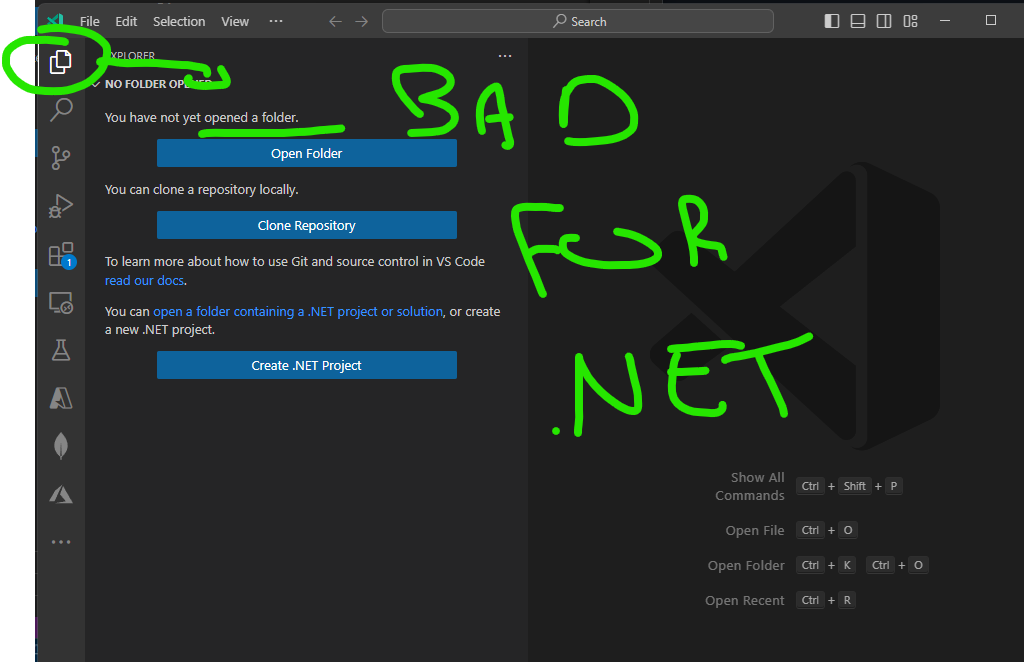Open Explorer panel more actions ellipsis

(x=505, y=56)
